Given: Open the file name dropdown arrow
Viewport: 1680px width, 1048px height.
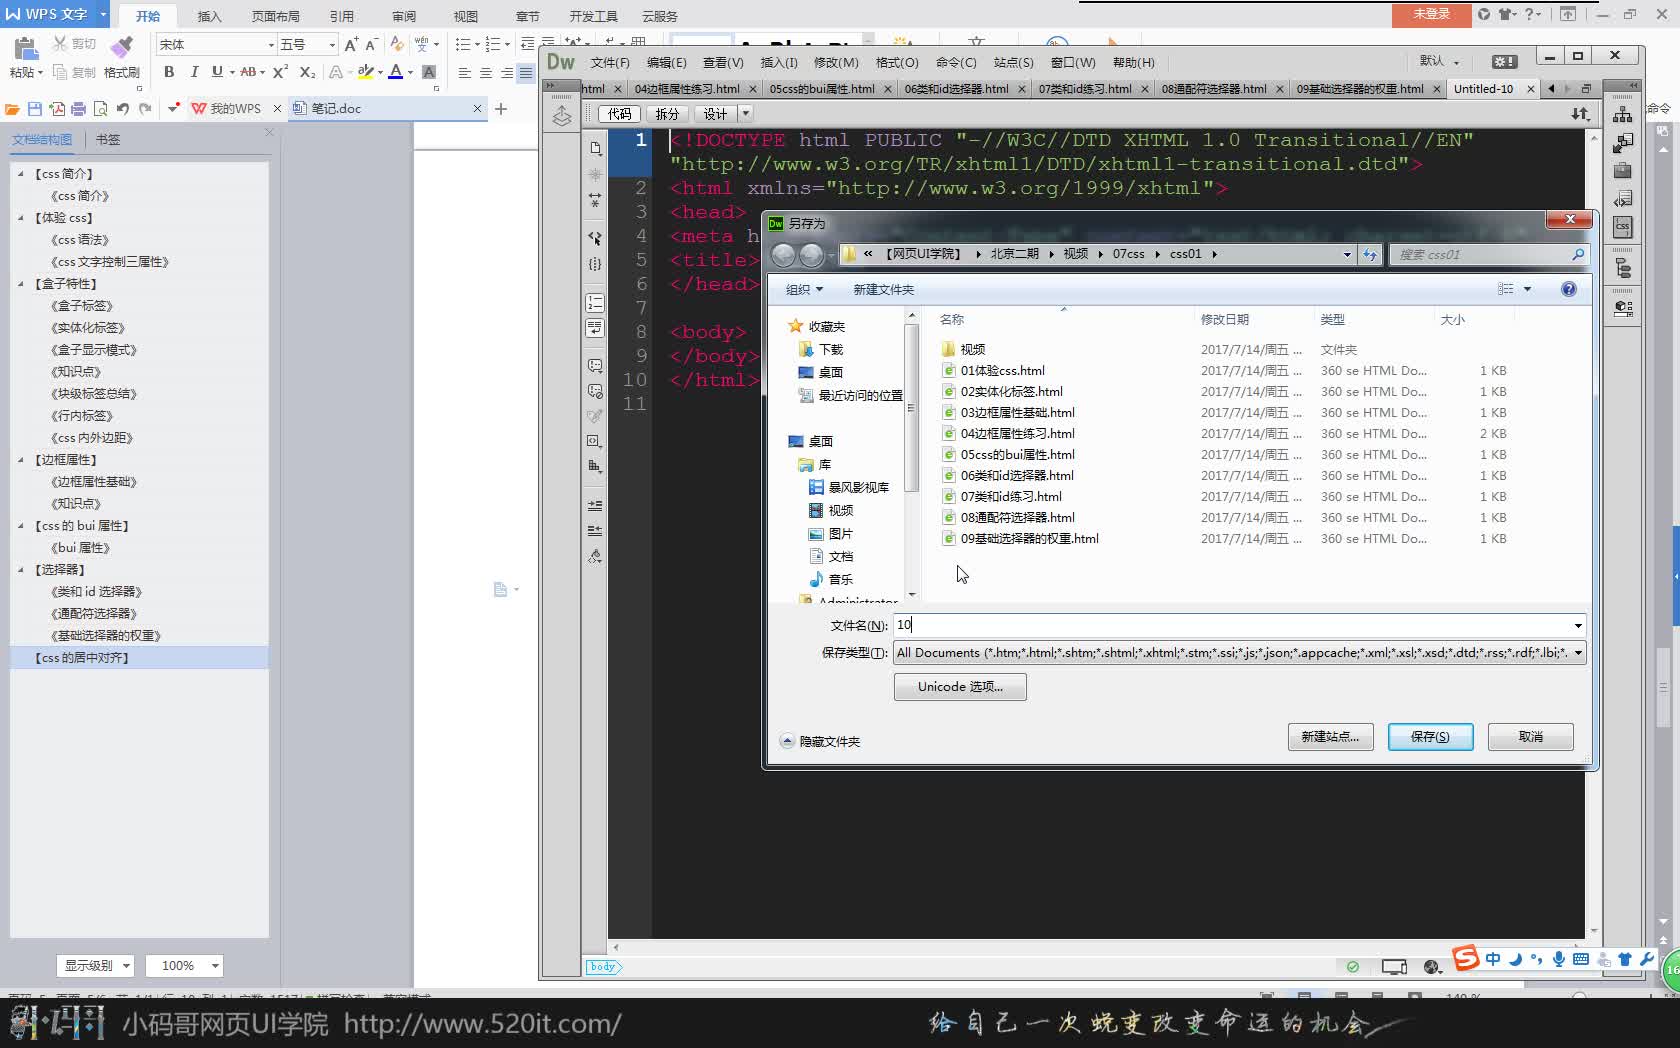Looking at the screenshot, I should [x=1578, y=625].
